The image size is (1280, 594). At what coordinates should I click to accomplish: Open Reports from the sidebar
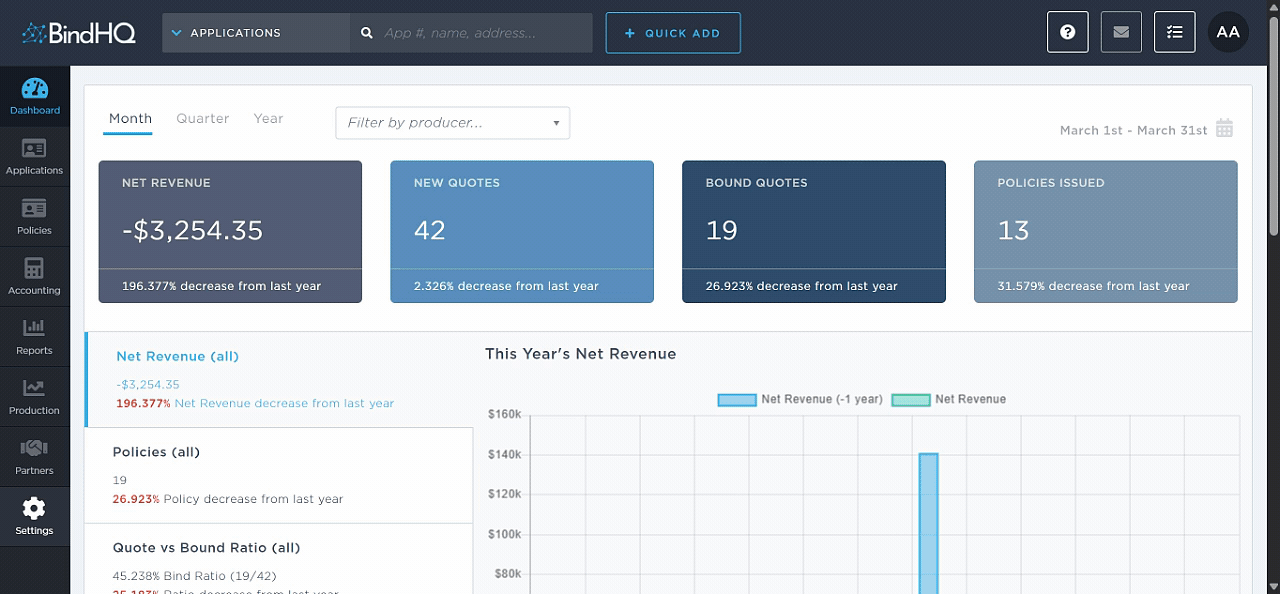tap(35, 336)
